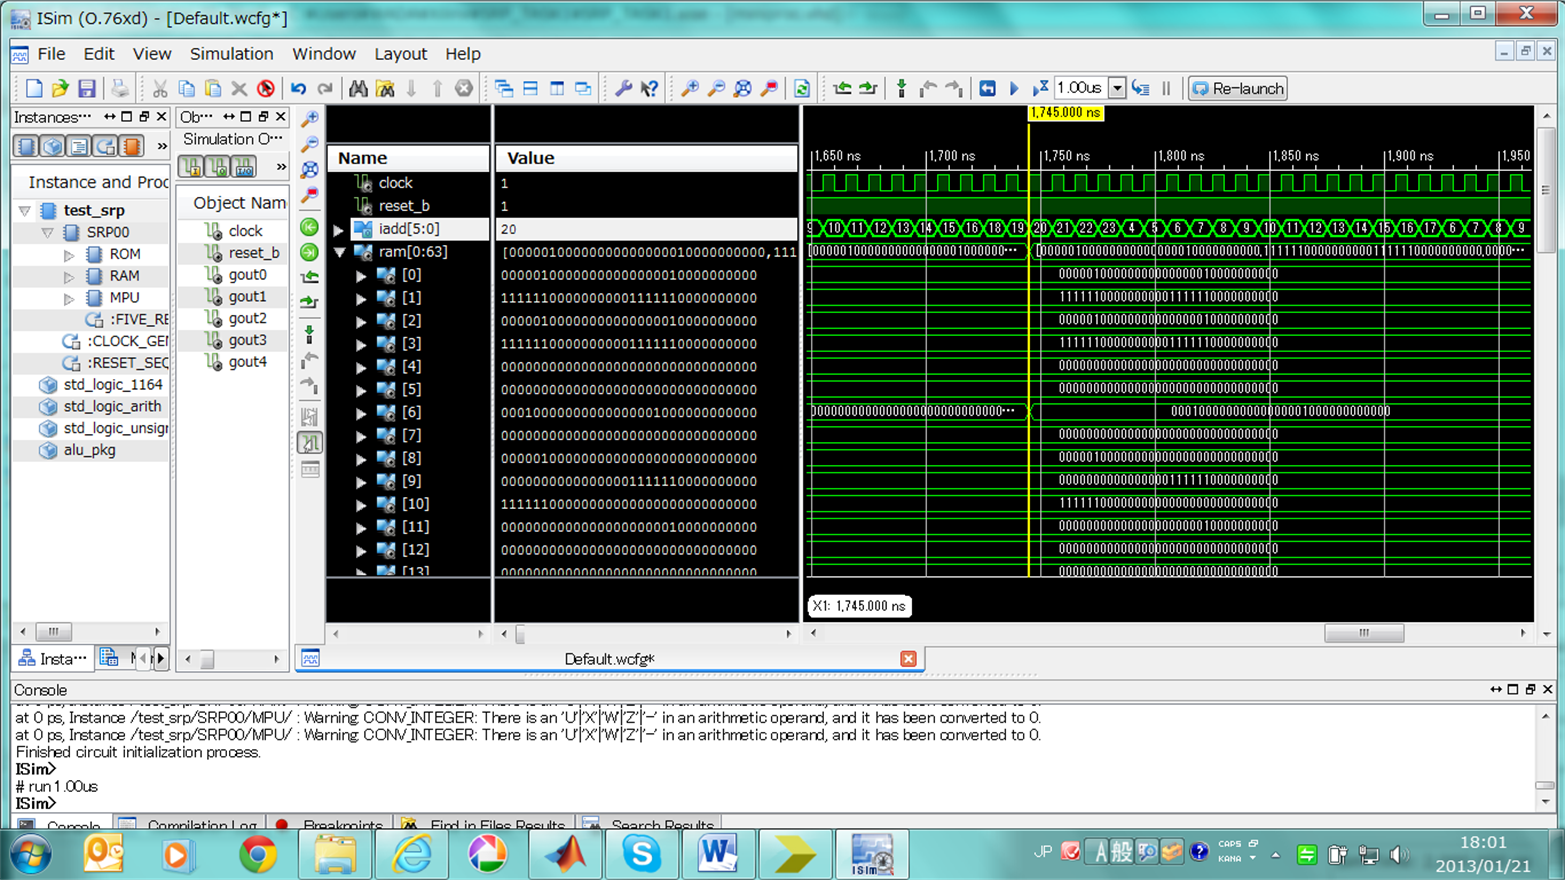Open the Simulation menu

(231, 54)
